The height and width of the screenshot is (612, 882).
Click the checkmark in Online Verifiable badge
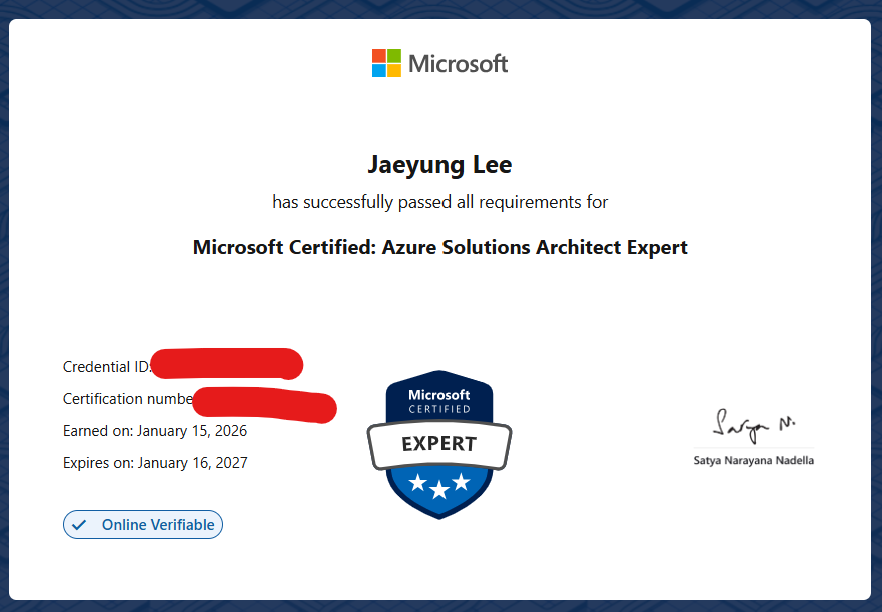tap(79, 525)
